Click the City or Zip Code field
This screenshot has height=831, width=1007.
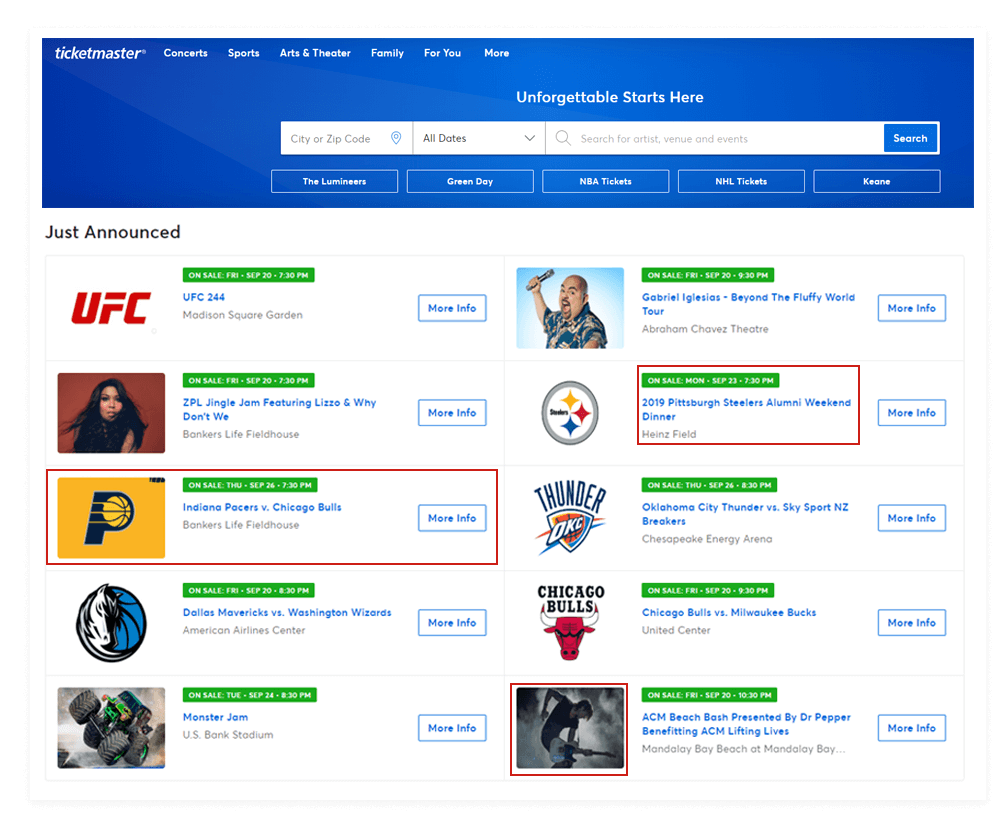point(347,138)
